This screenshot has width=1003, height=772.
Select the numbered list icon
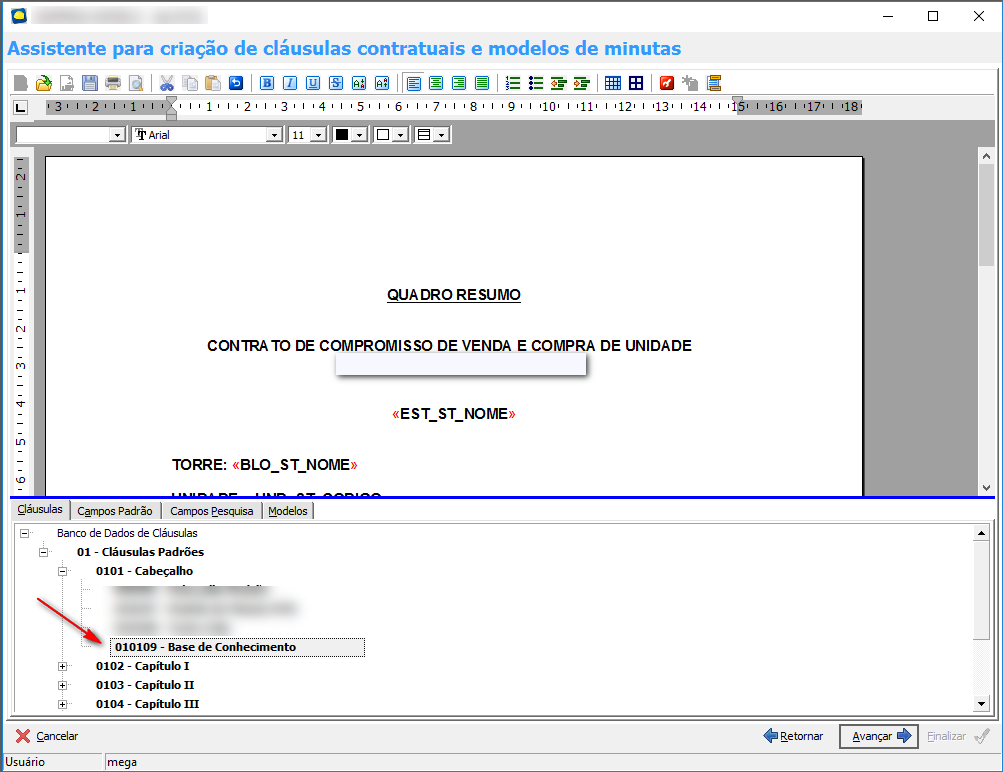tap(513, 83)
